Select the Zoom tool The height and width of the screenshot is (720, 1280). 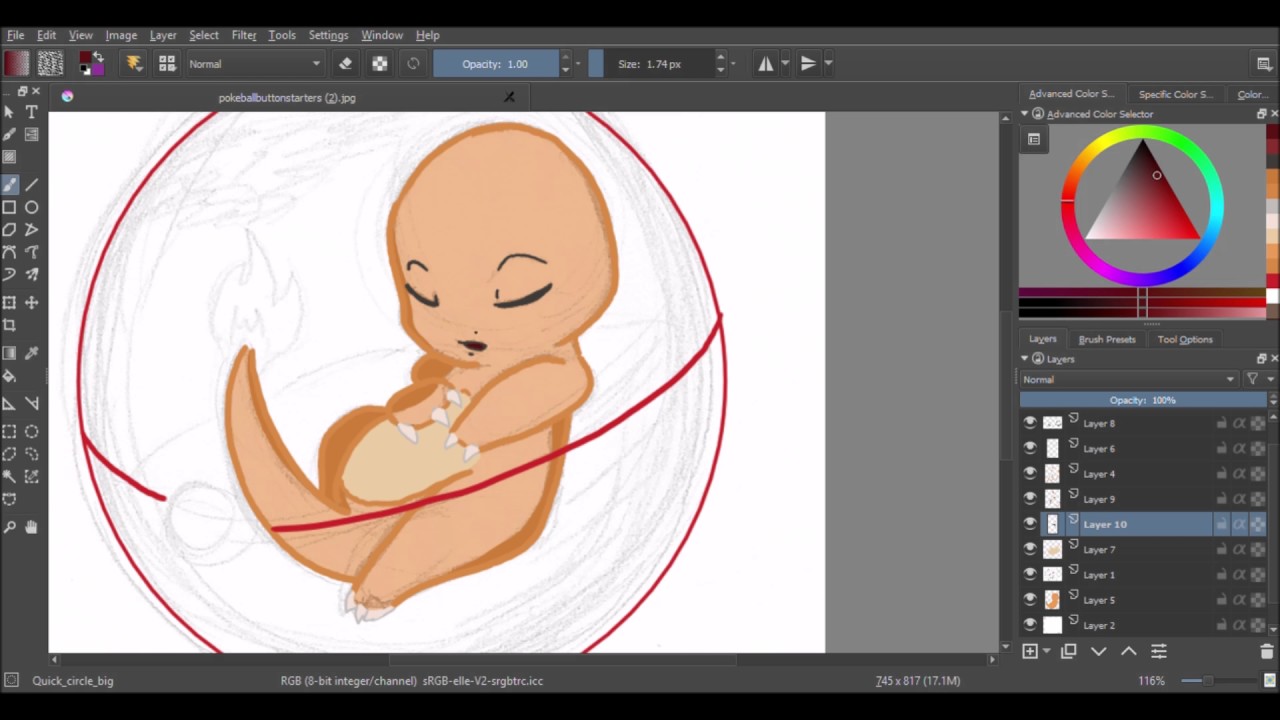[10, 527]
